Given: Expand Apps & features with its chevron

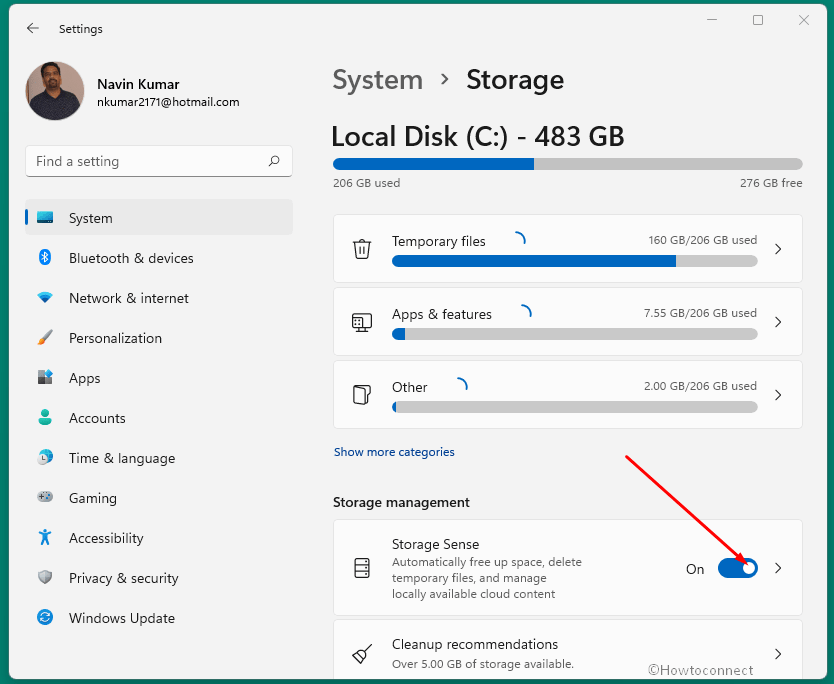Looking at the screenshot, I should tap(778, 322).
